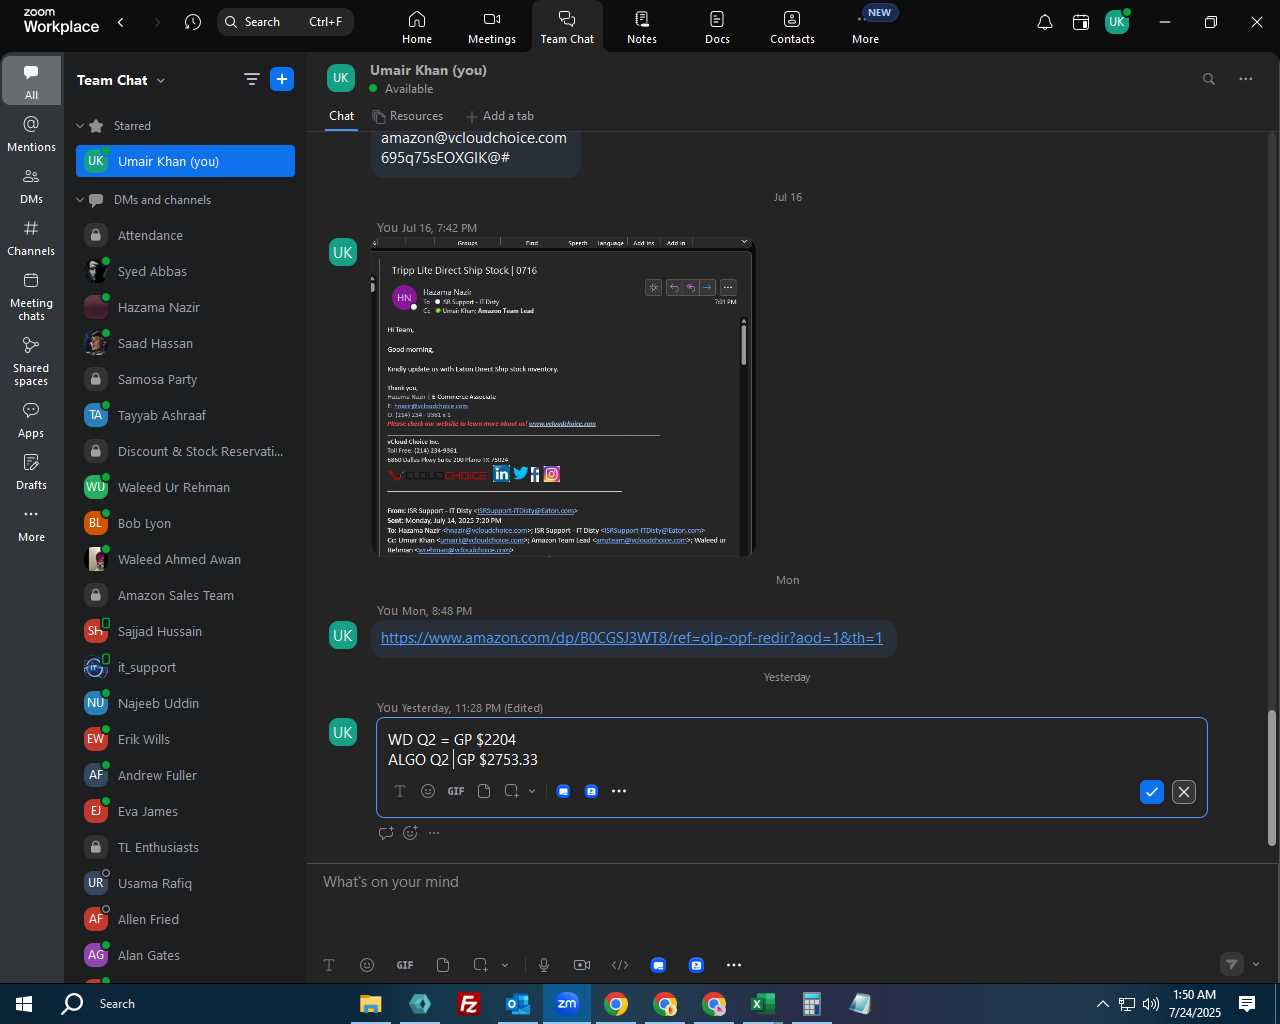Open the email screenshot image thumbnail
Image resolution: width=1280 pixels, height=1024 pixels.
point(563,396)
